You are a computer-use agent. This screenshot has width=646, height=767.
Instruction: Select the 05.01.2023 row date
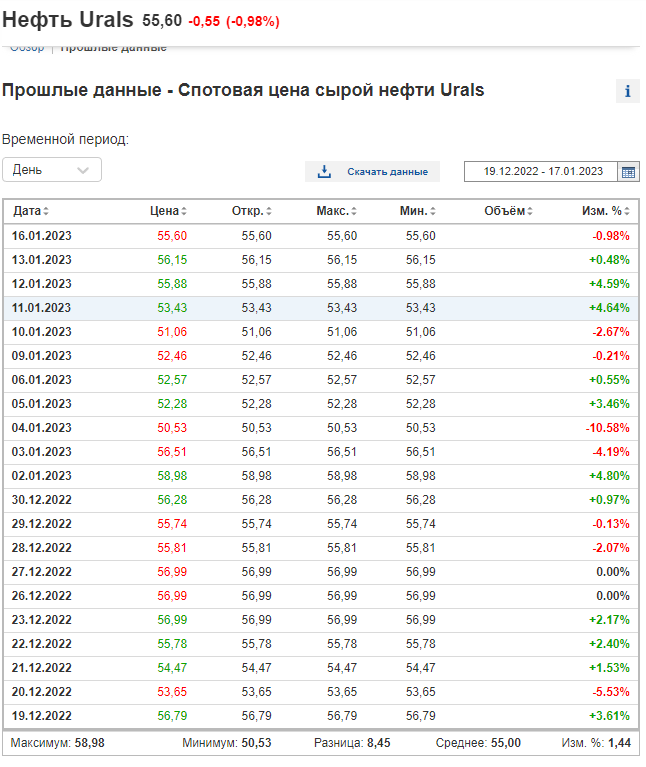42,404
